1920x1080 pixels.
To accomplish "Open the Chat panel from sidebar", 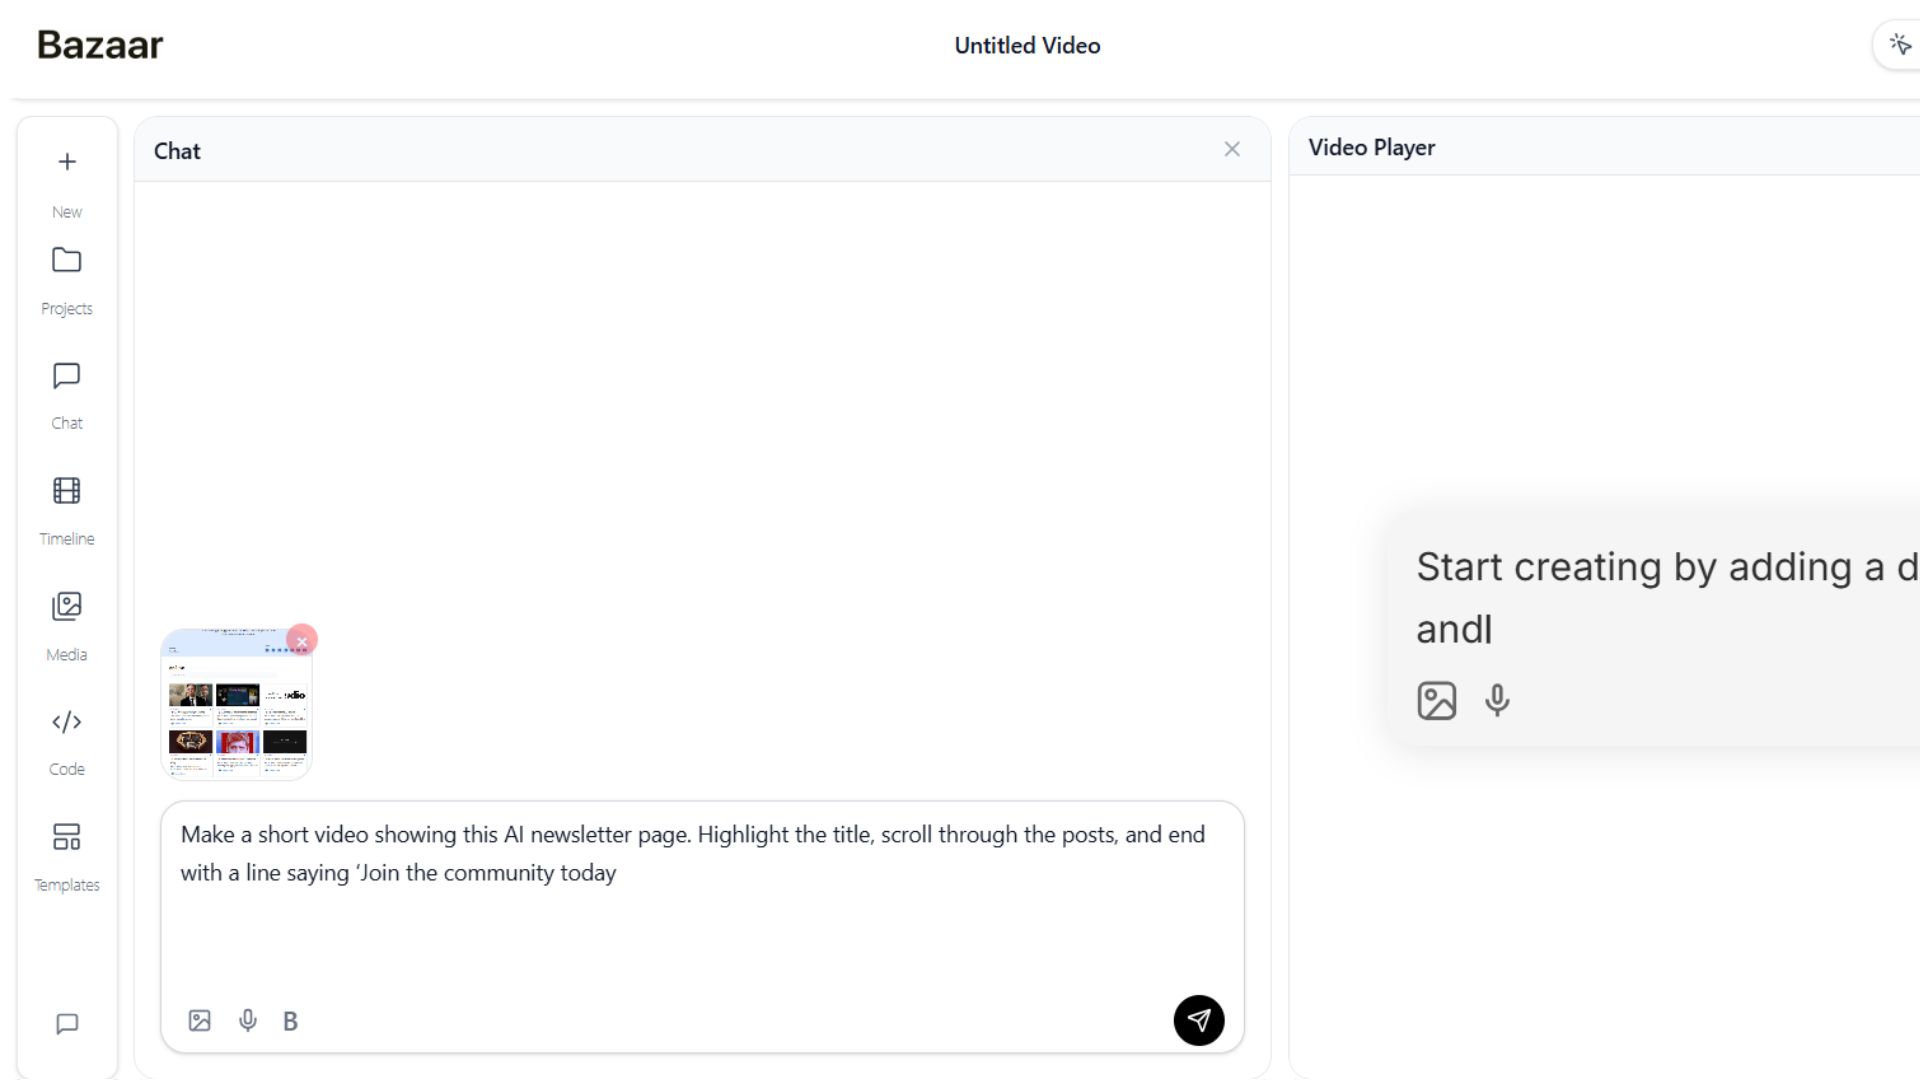I will point(67,376).
